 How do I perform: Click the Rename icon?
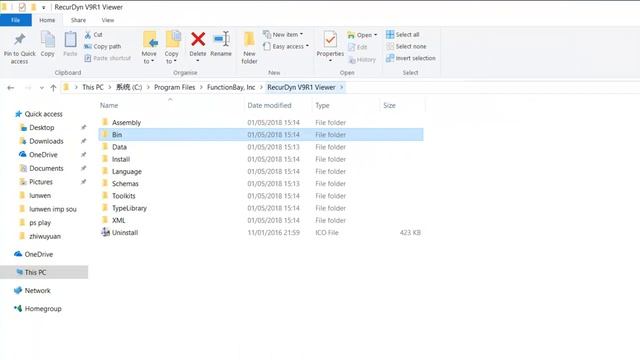(222, 39)
